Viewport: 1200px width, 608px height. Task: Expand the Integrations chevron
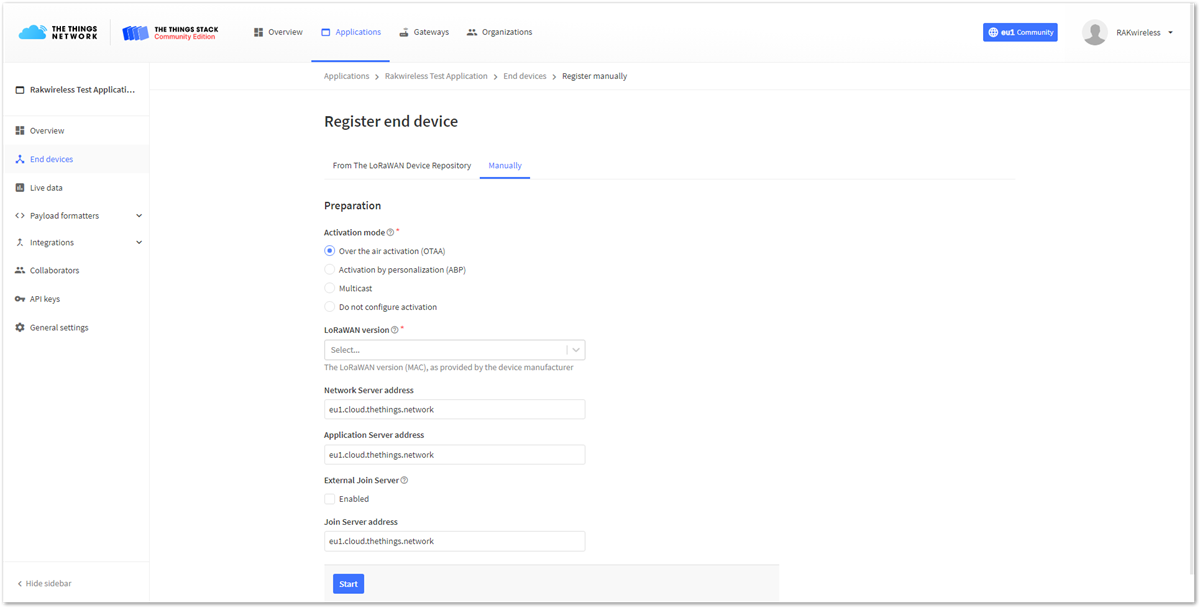(139, 243)
